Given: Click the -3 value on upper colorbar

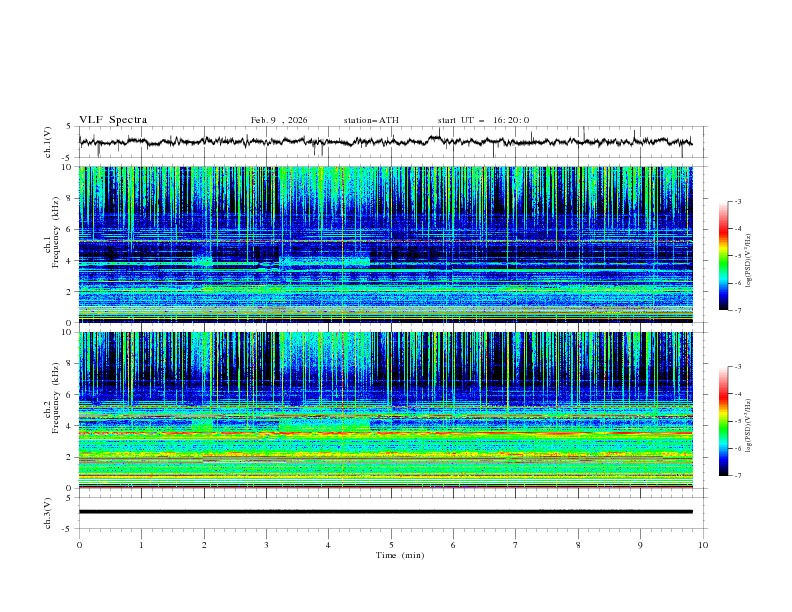Looking at the screenshot, I should click(736, 202).
